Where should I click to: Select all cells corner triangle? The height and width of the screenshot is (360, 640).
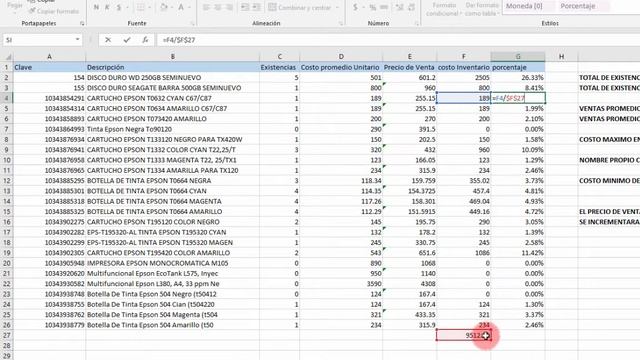(8, 57)
